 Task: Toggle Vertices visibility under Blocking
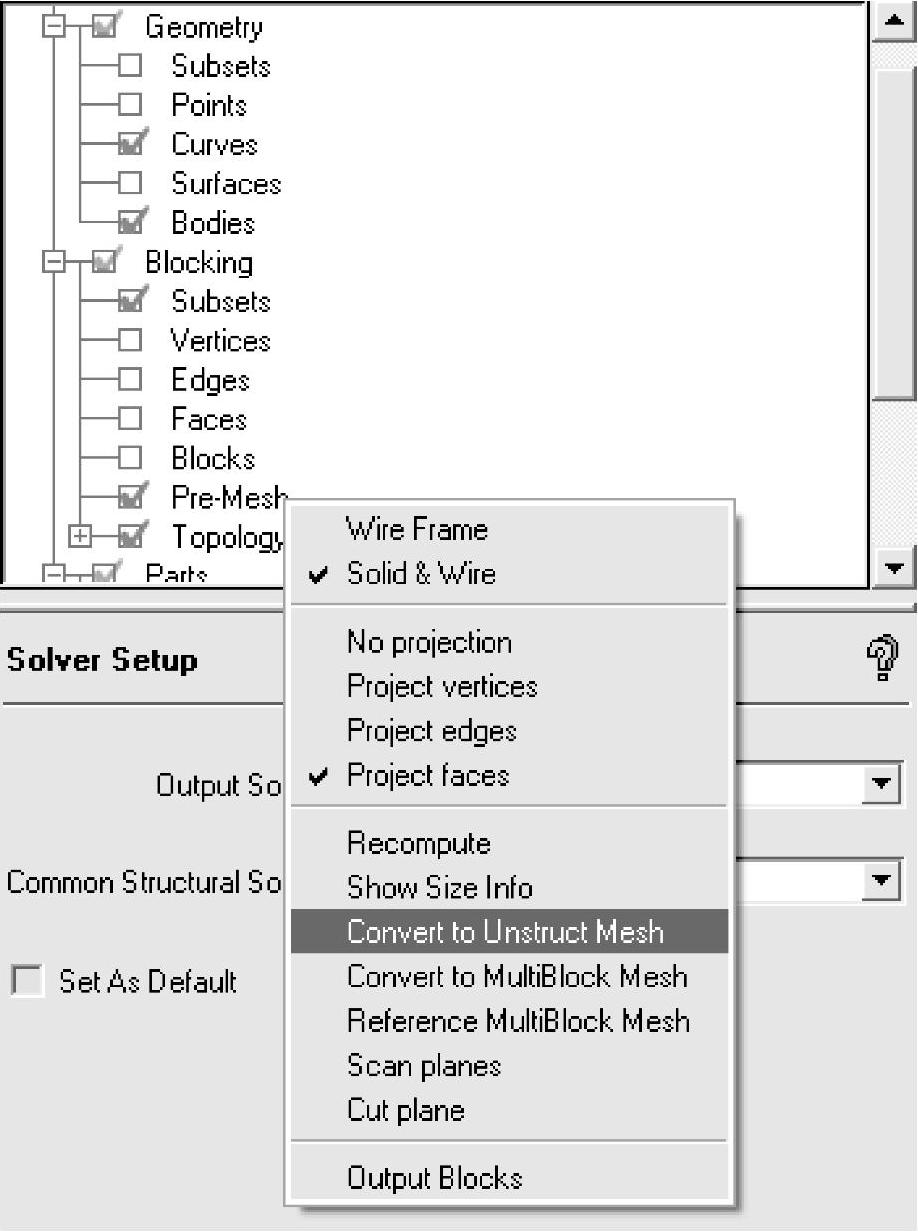tap(131, 341)
